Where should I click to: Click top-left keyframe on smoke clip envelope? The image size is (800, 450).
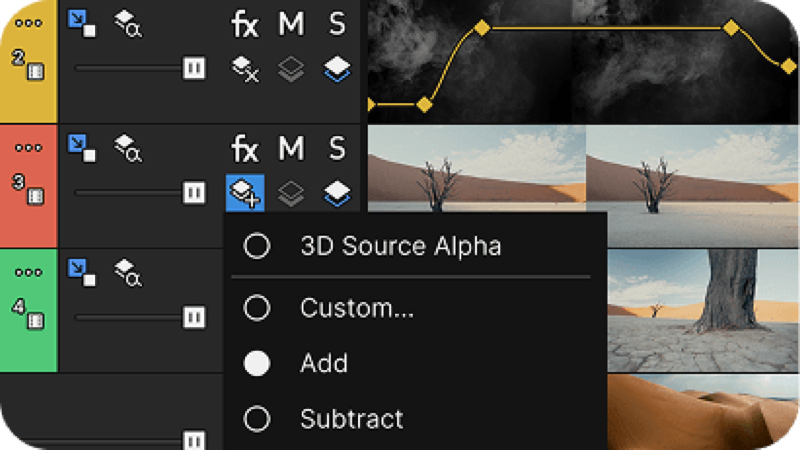click(x=482, y=28)
